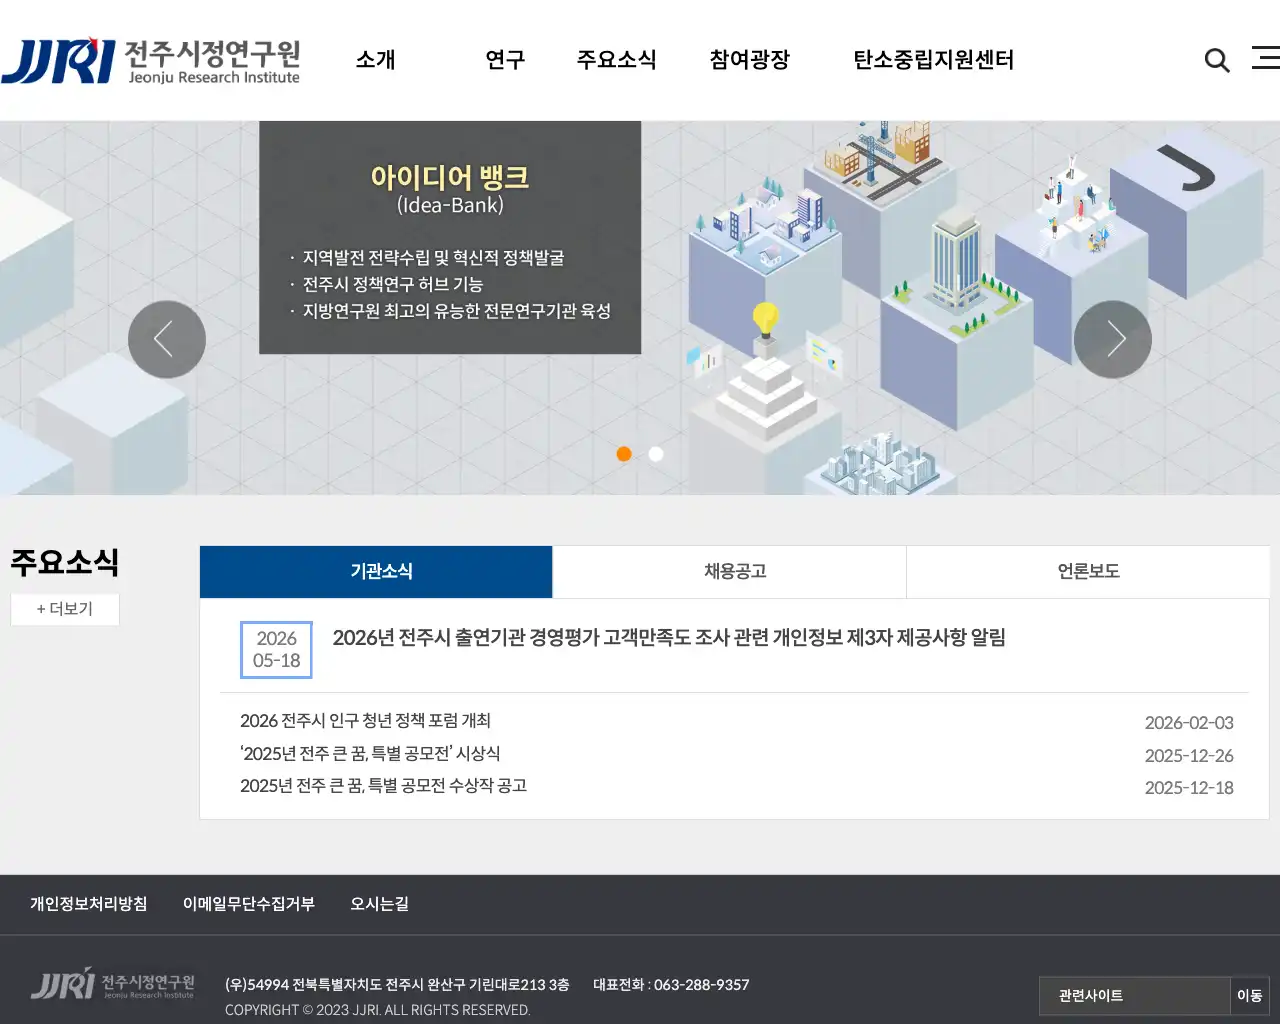Switch to the 기관소식 tab
This screenshot has width=1280, height=1024.
pyautogui.click(x=376, y=572)
